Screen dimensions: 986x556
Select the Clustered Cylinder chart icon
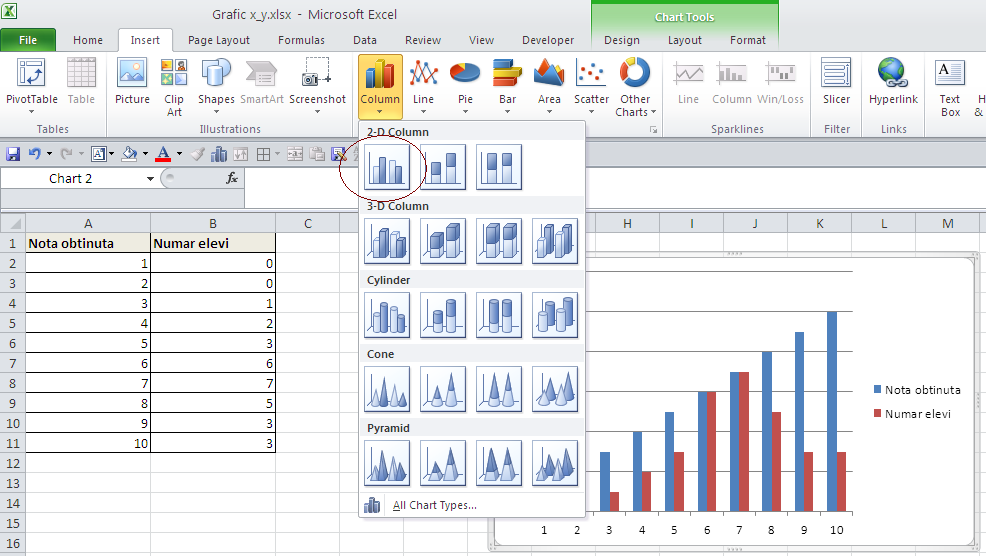pos(387,315)
